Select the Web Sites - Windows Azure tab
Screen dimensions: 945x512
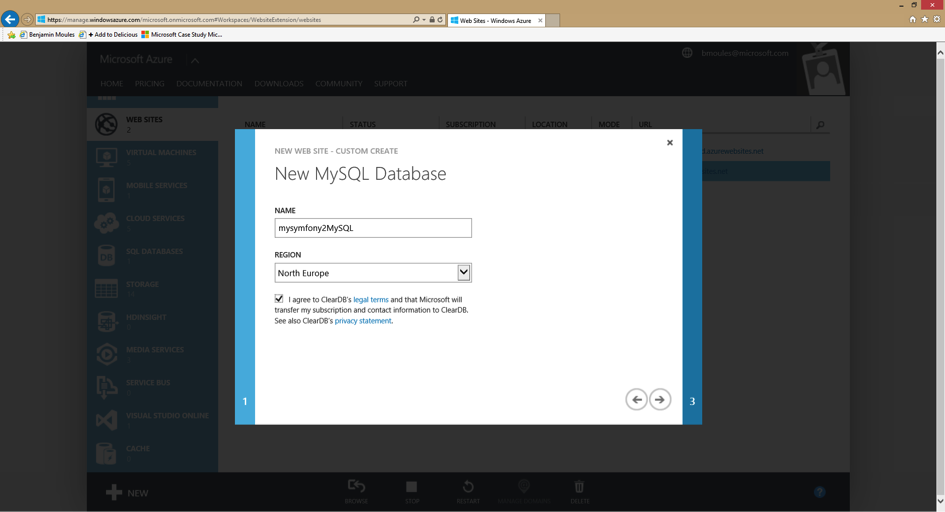(x=495, y=20)
